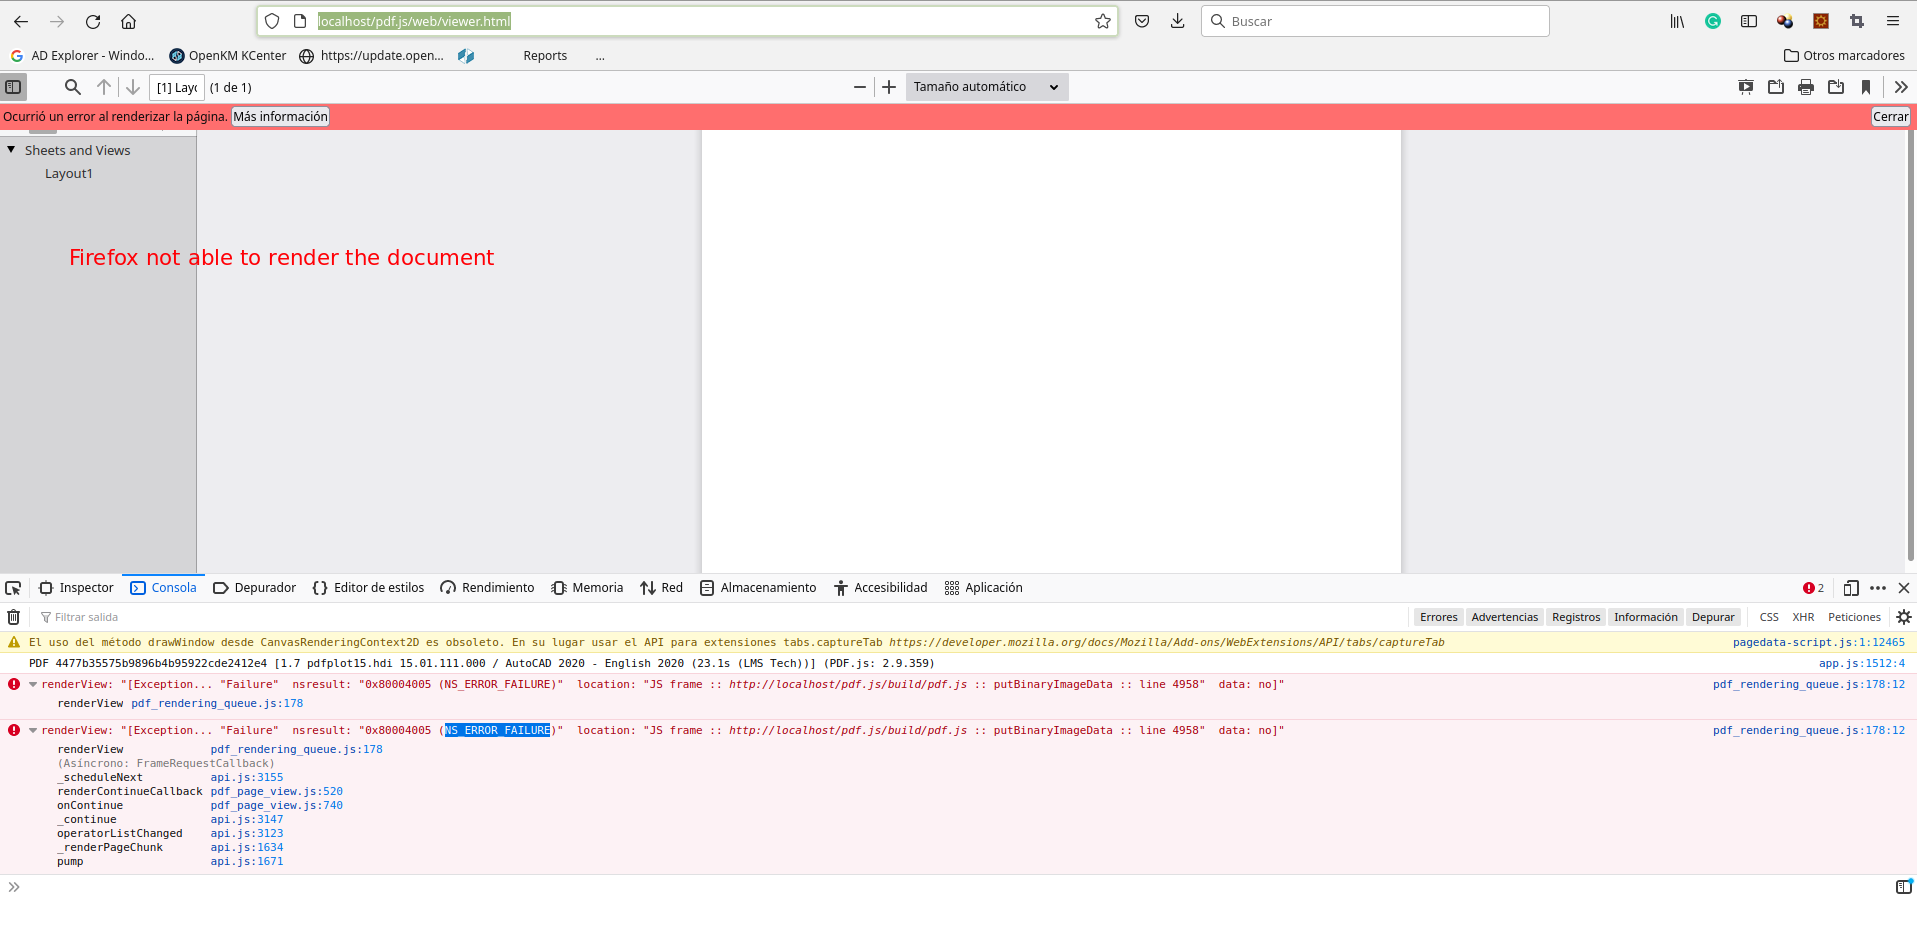Switch to the Inspector tab
1917x936 pixels.
click(76, 588)
